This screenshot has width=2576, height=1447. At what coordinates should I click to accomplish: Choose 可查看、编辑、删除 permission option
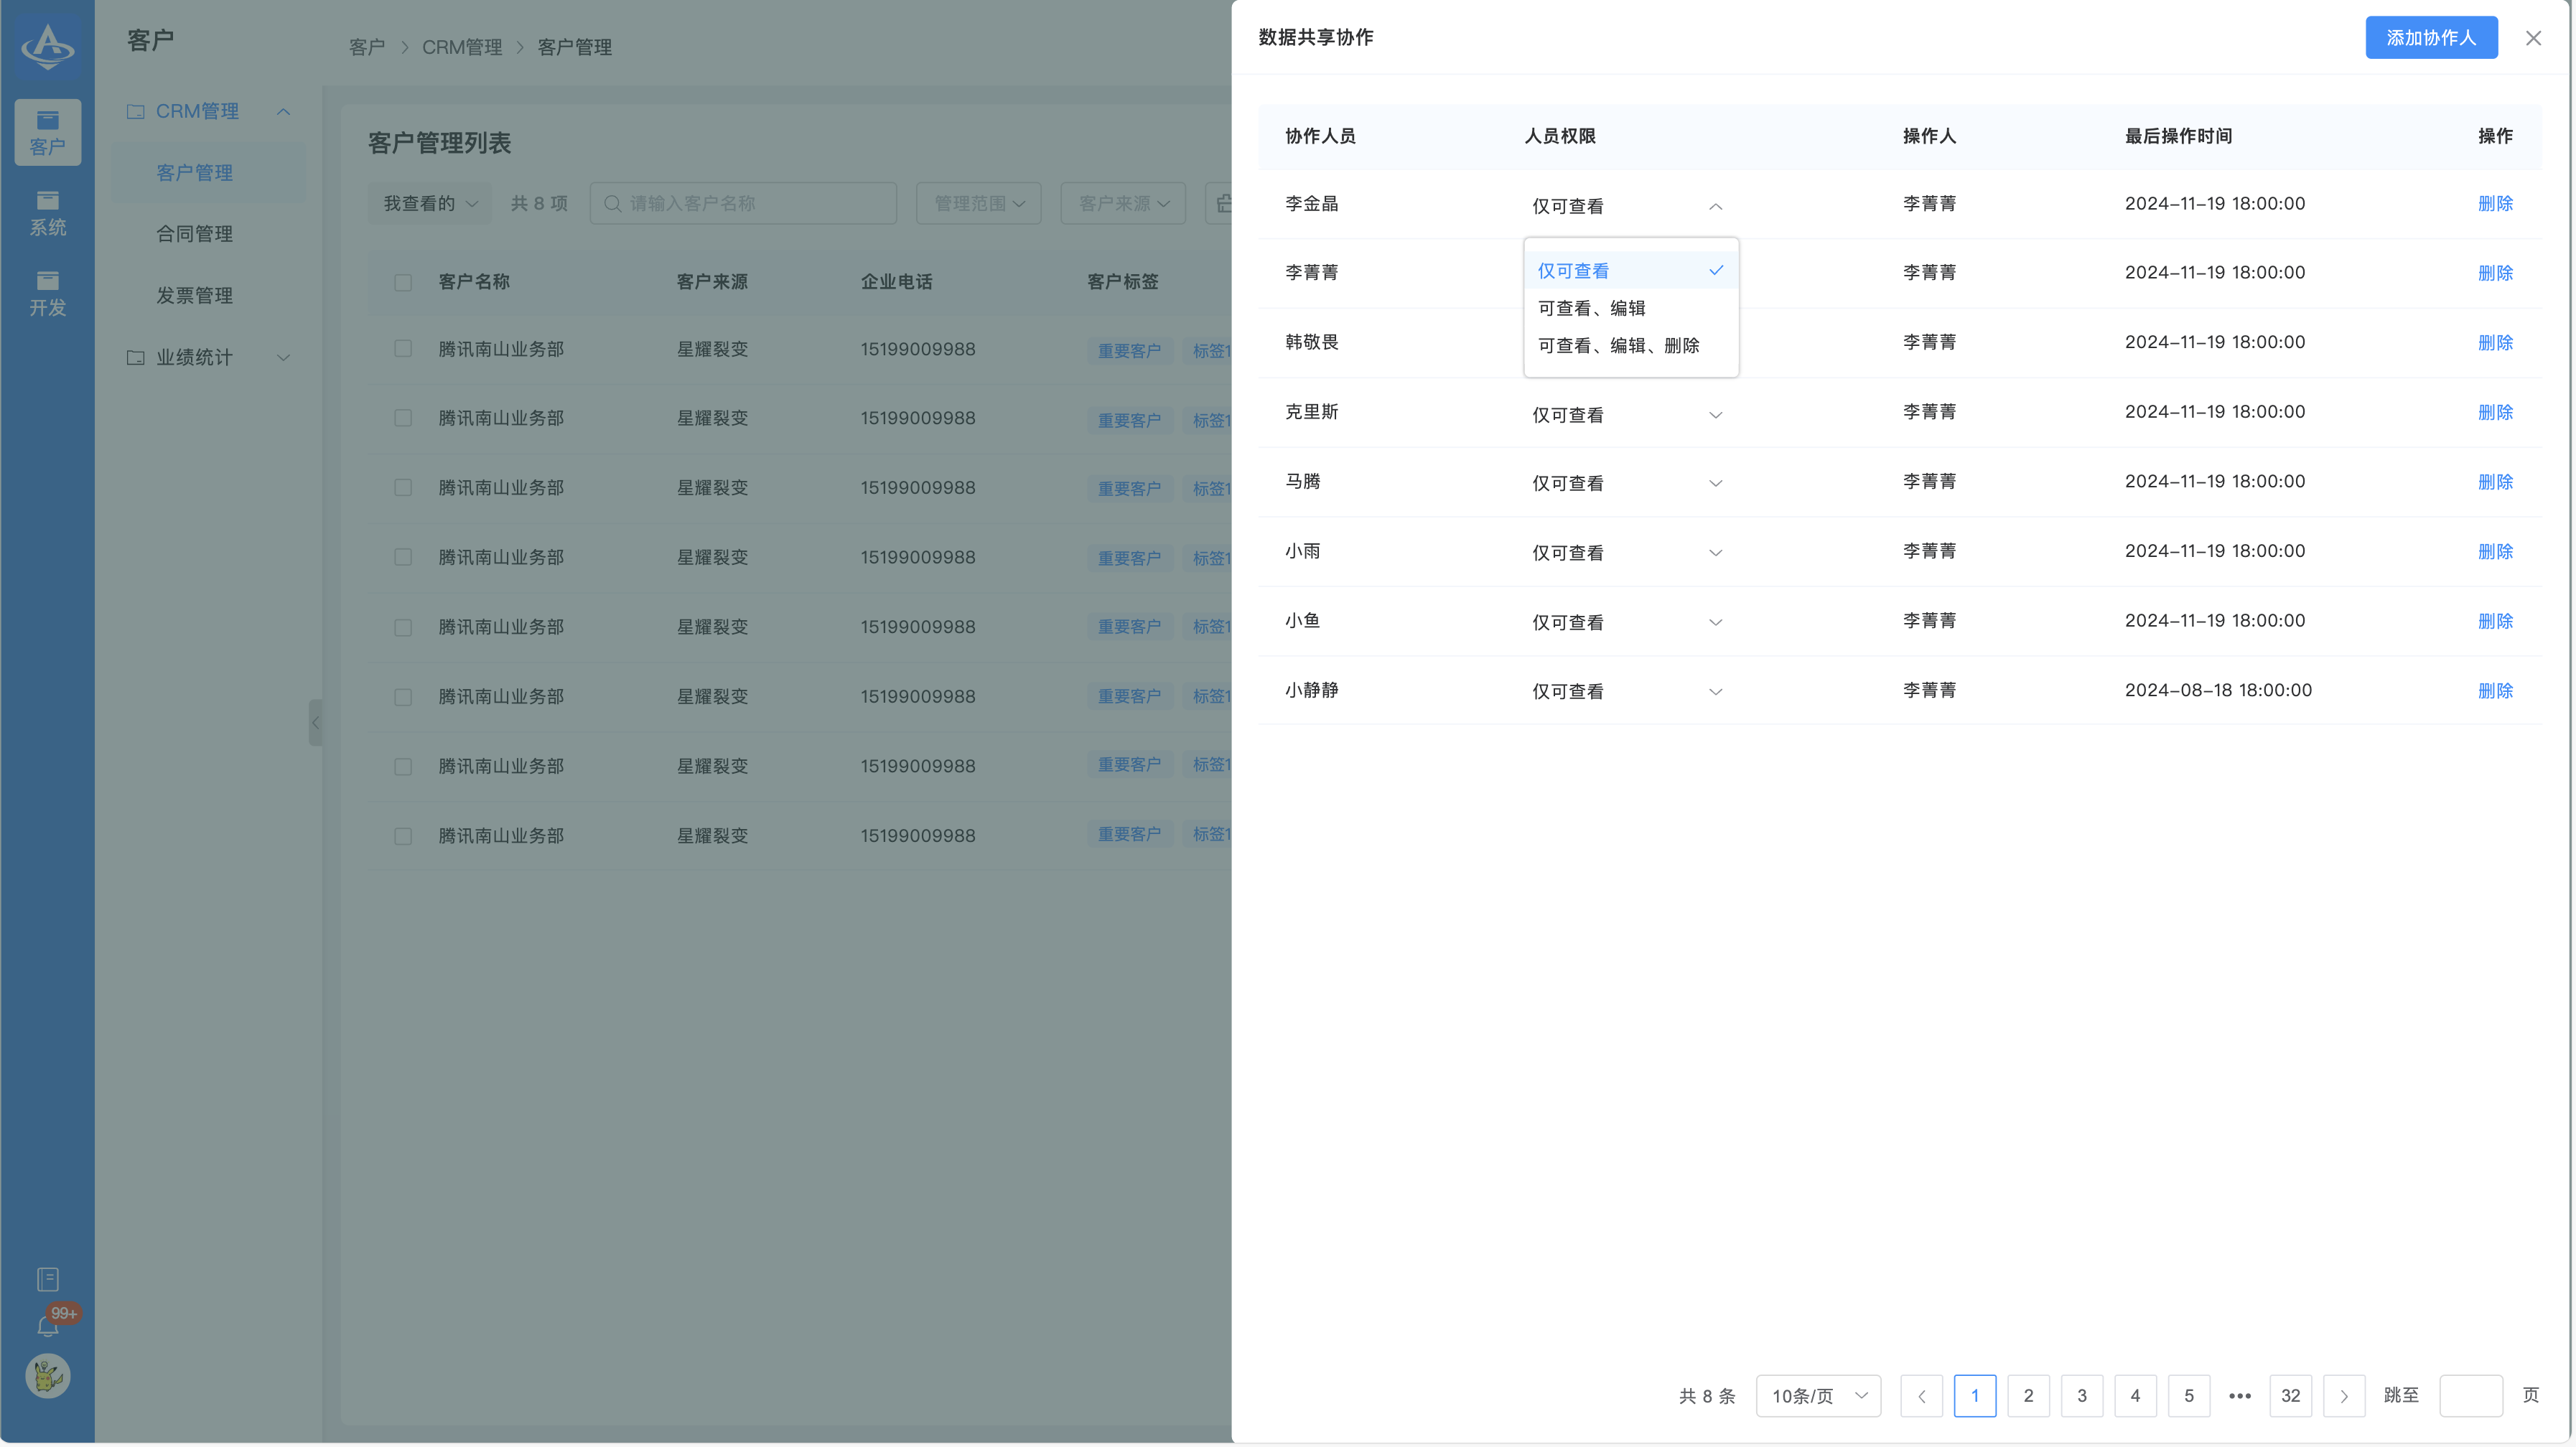1618,345
